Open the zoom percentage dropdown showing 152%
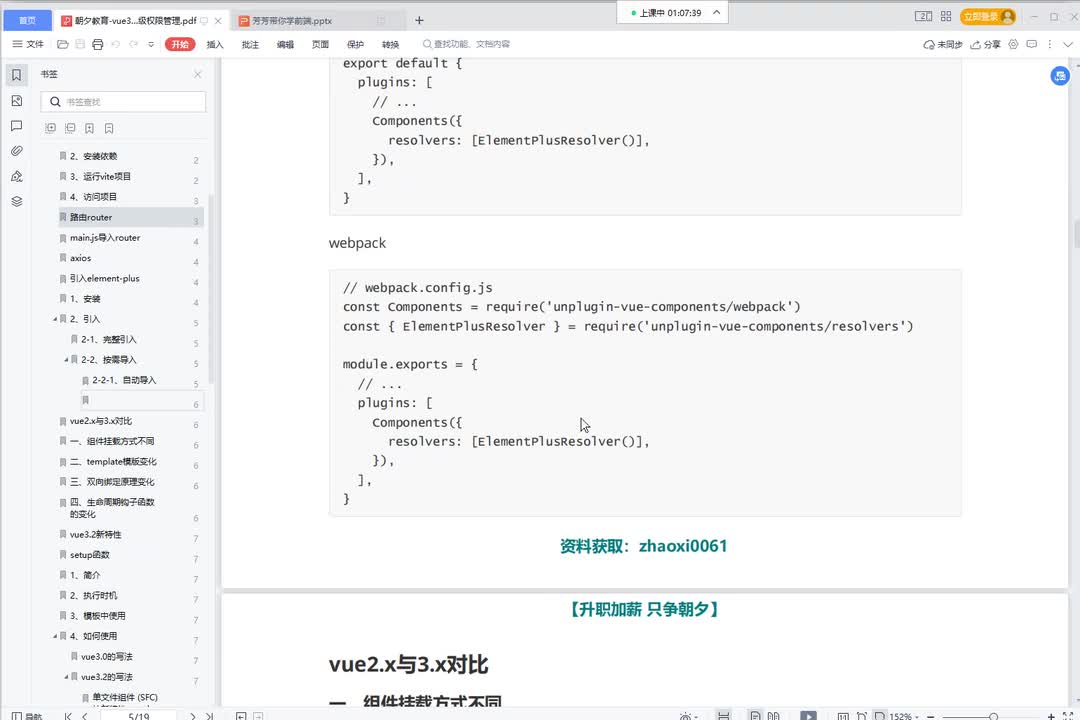This screenshot has width=1080, height=720. (x=906, y=717)
